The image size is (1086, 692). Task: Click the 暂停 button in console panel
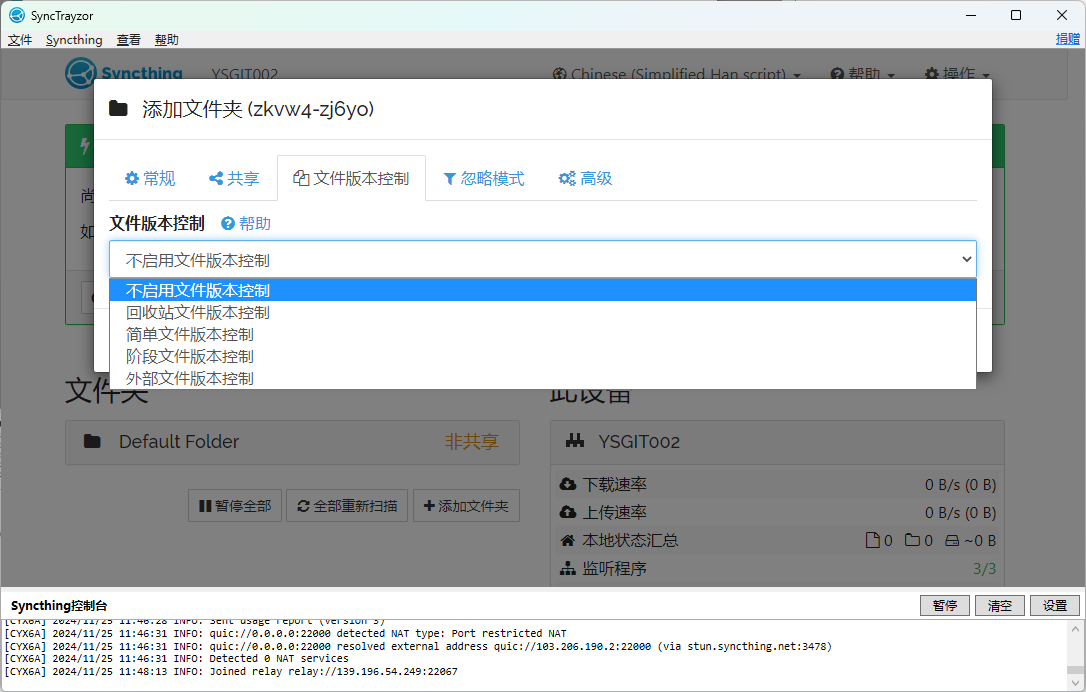tap(945, 605)
